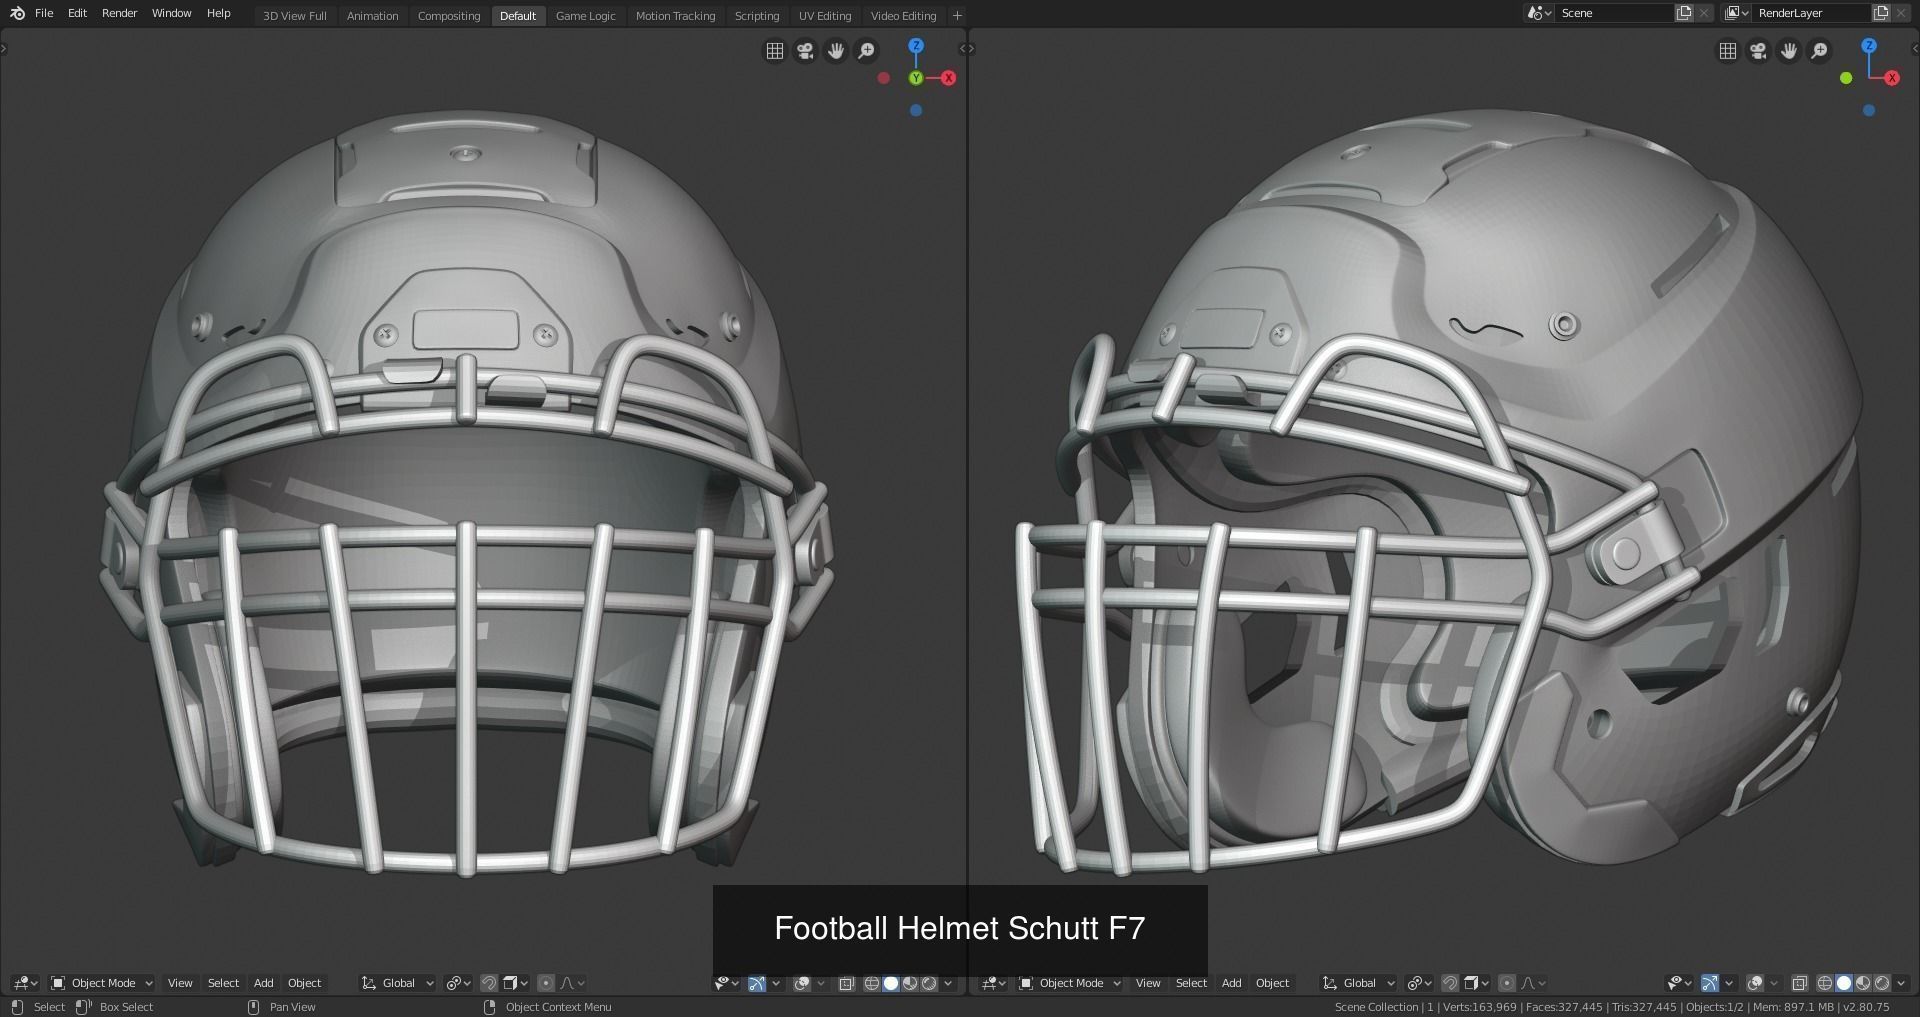This screenshot has height=1017, width=1920.
Task: Delete the Scene with the X icon
Action: (1704, 13)
